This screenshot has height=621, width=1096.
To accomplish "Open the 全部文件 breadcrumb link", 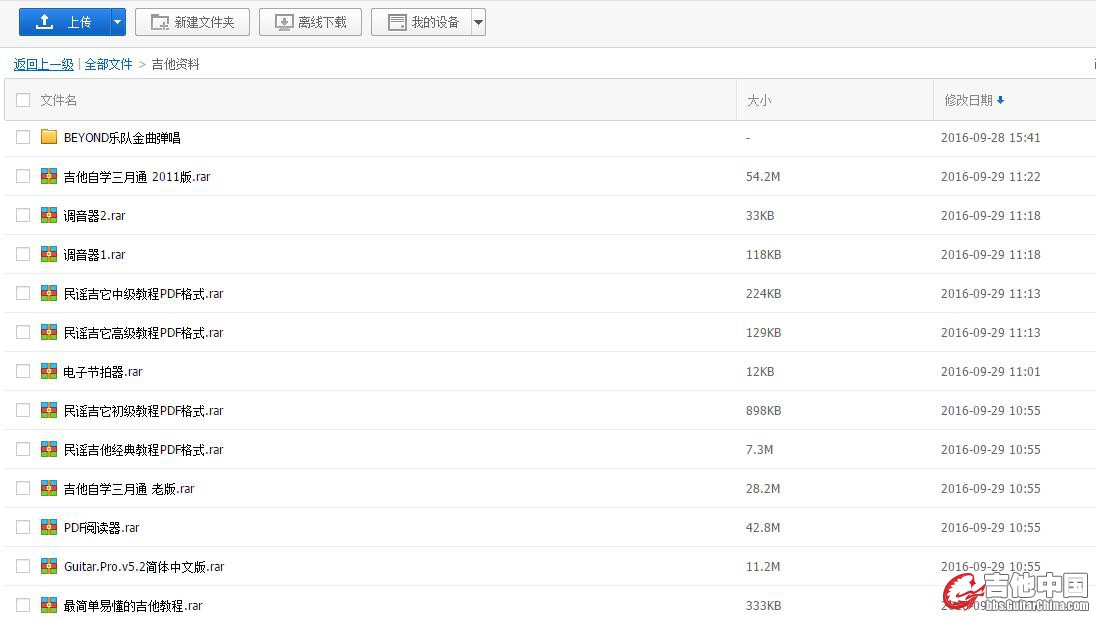I will pyautogui.click(x=108, y=64).
